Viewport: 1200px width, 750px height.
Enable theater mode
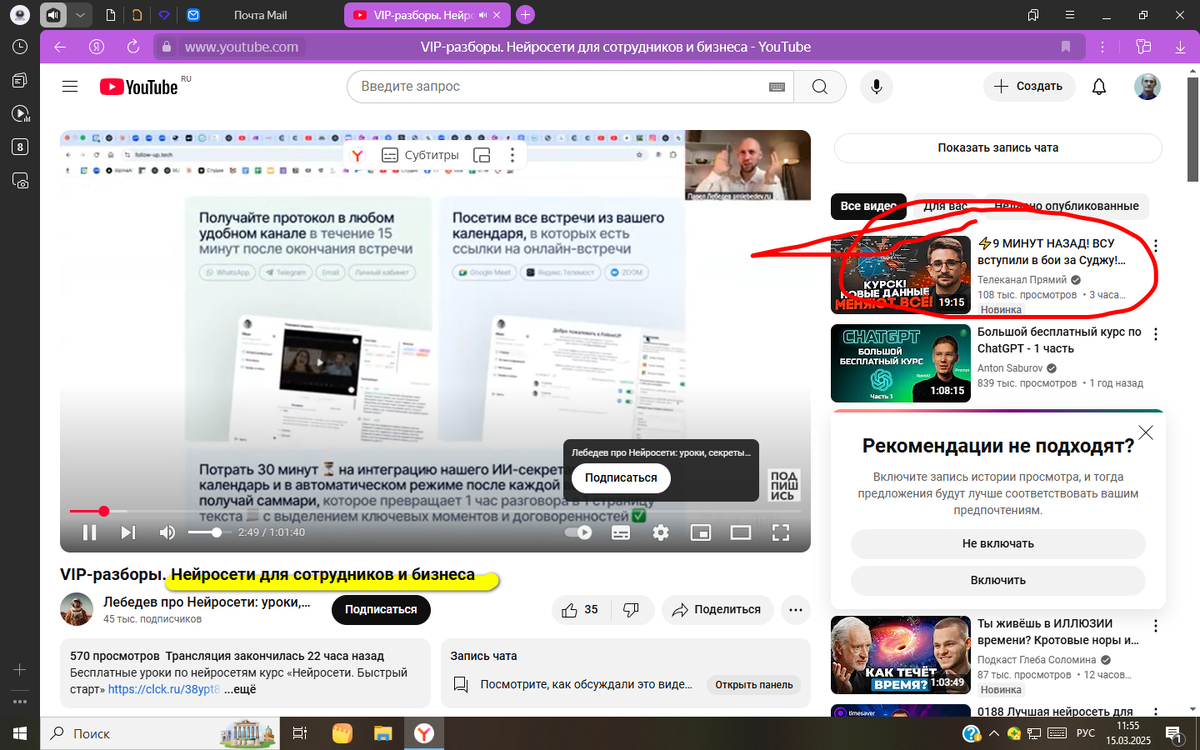740,533
